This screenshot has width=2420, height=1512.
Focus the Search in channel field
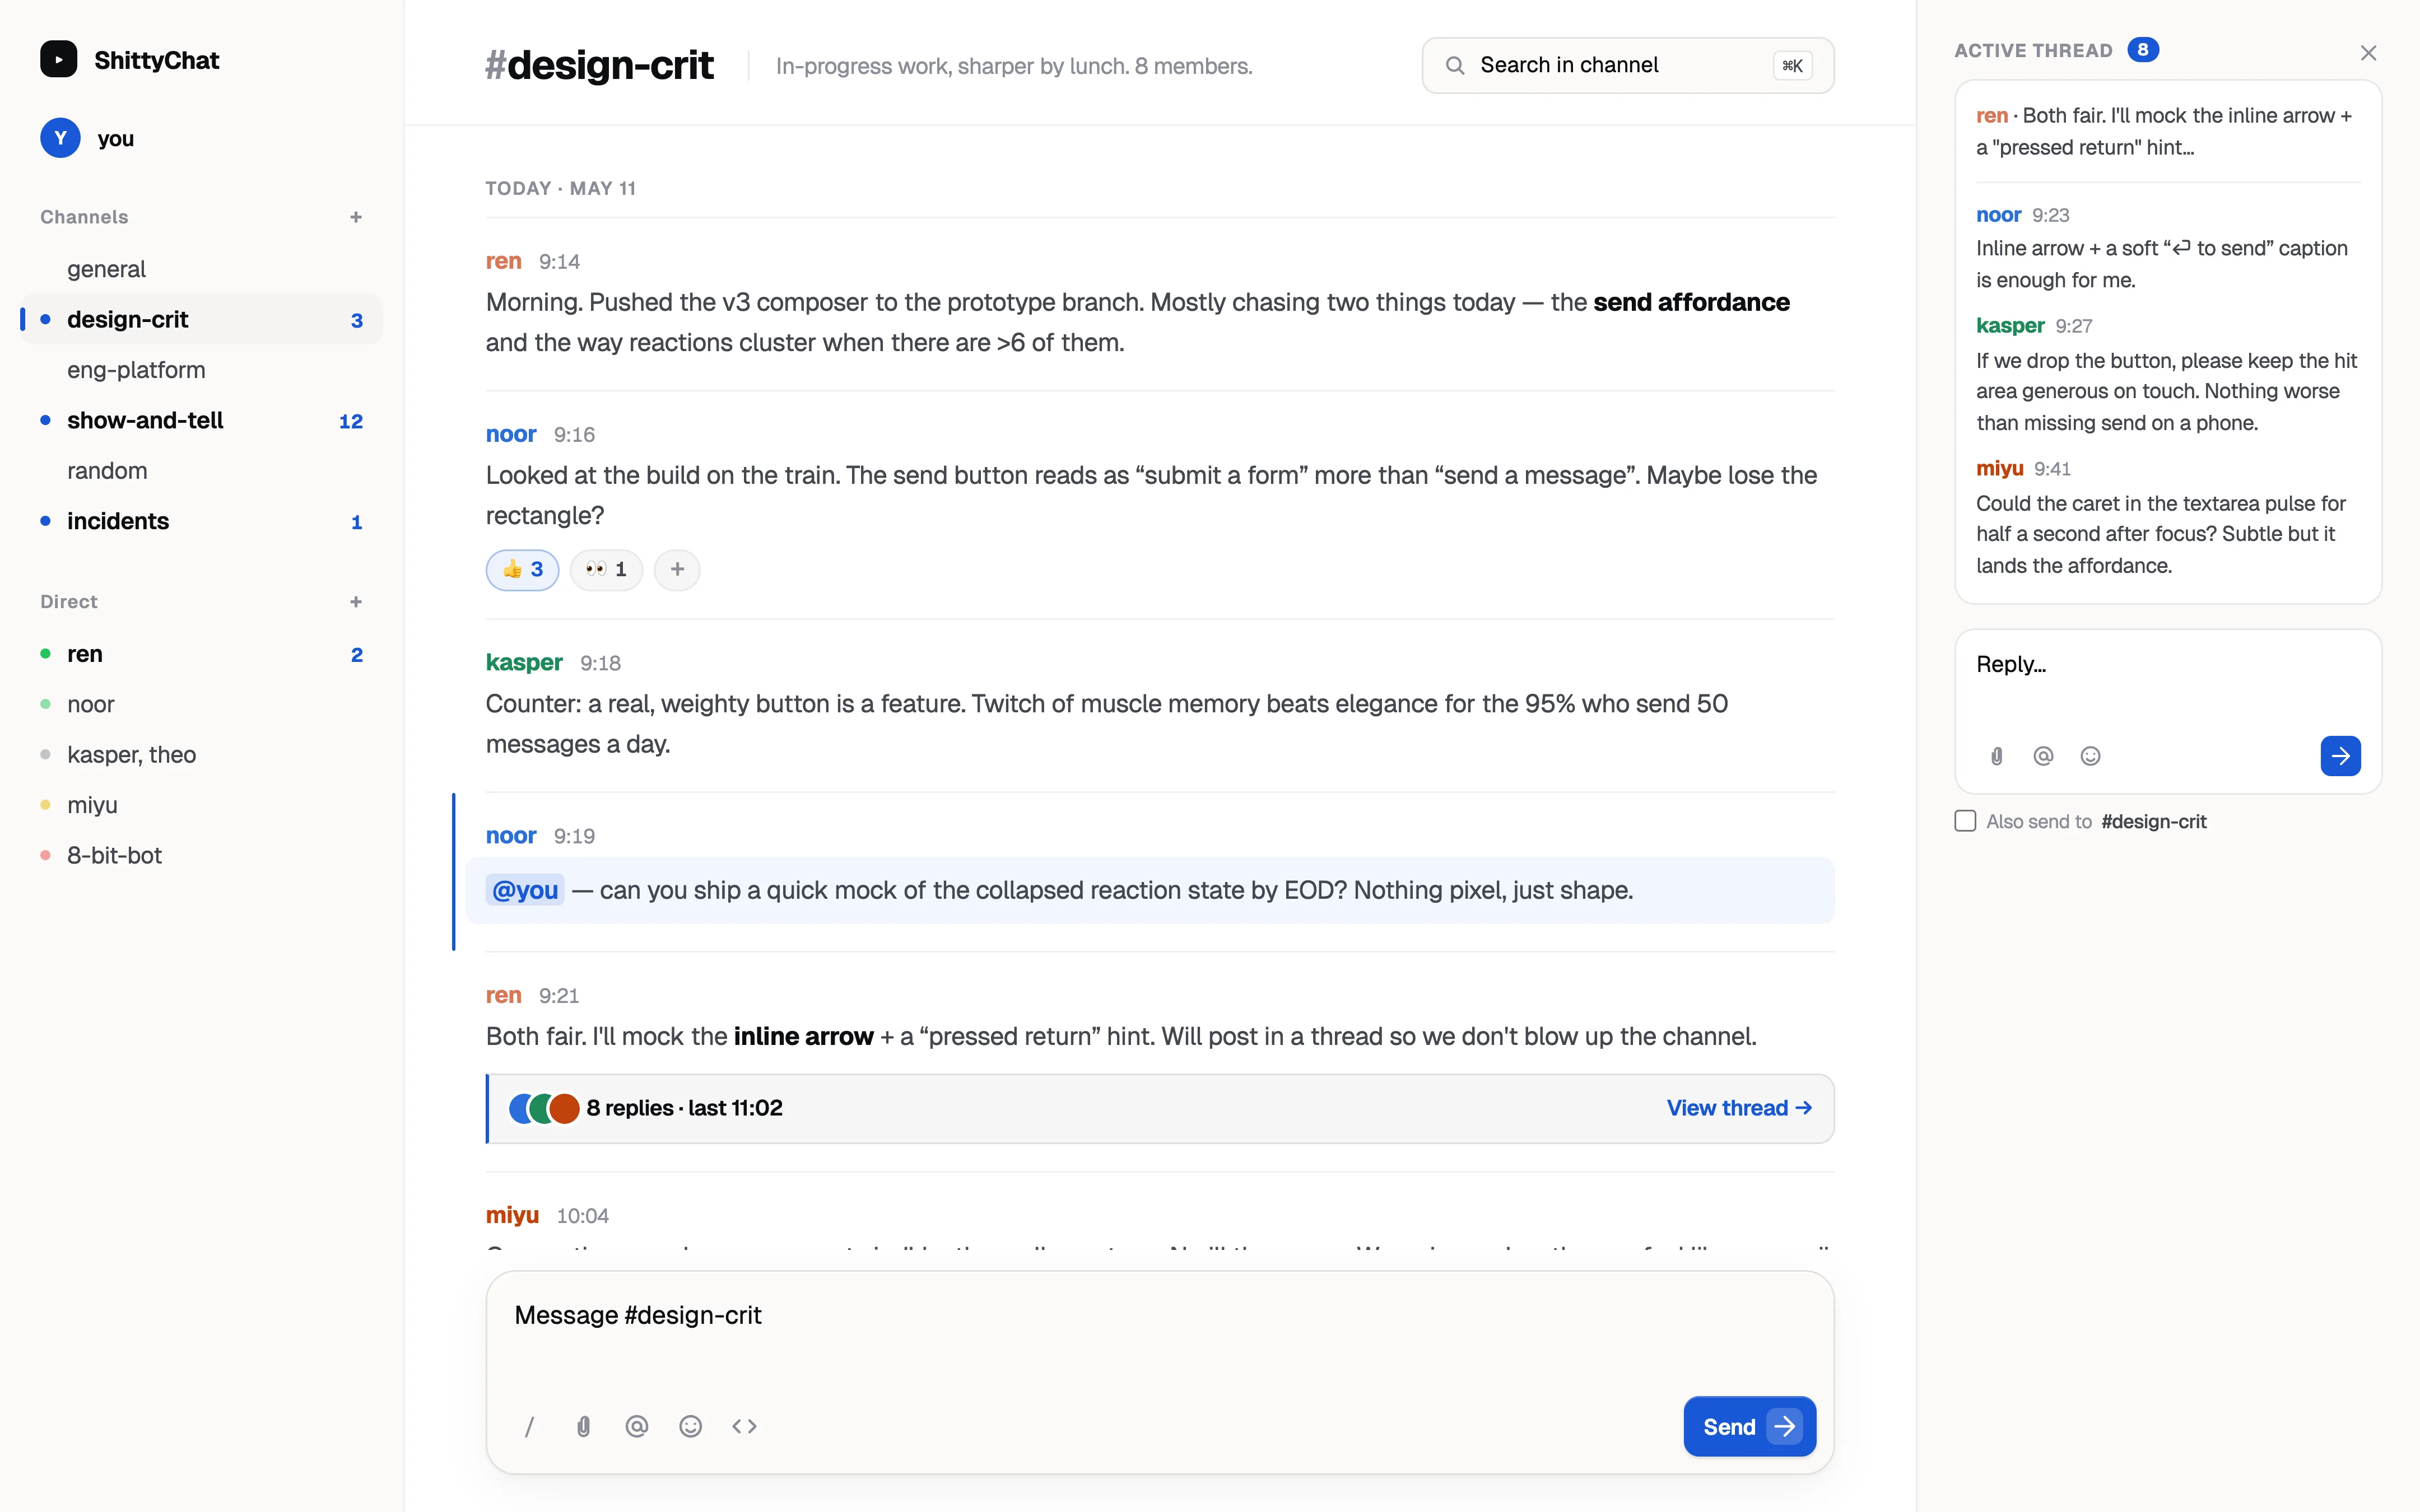(x=1628, y=66)
